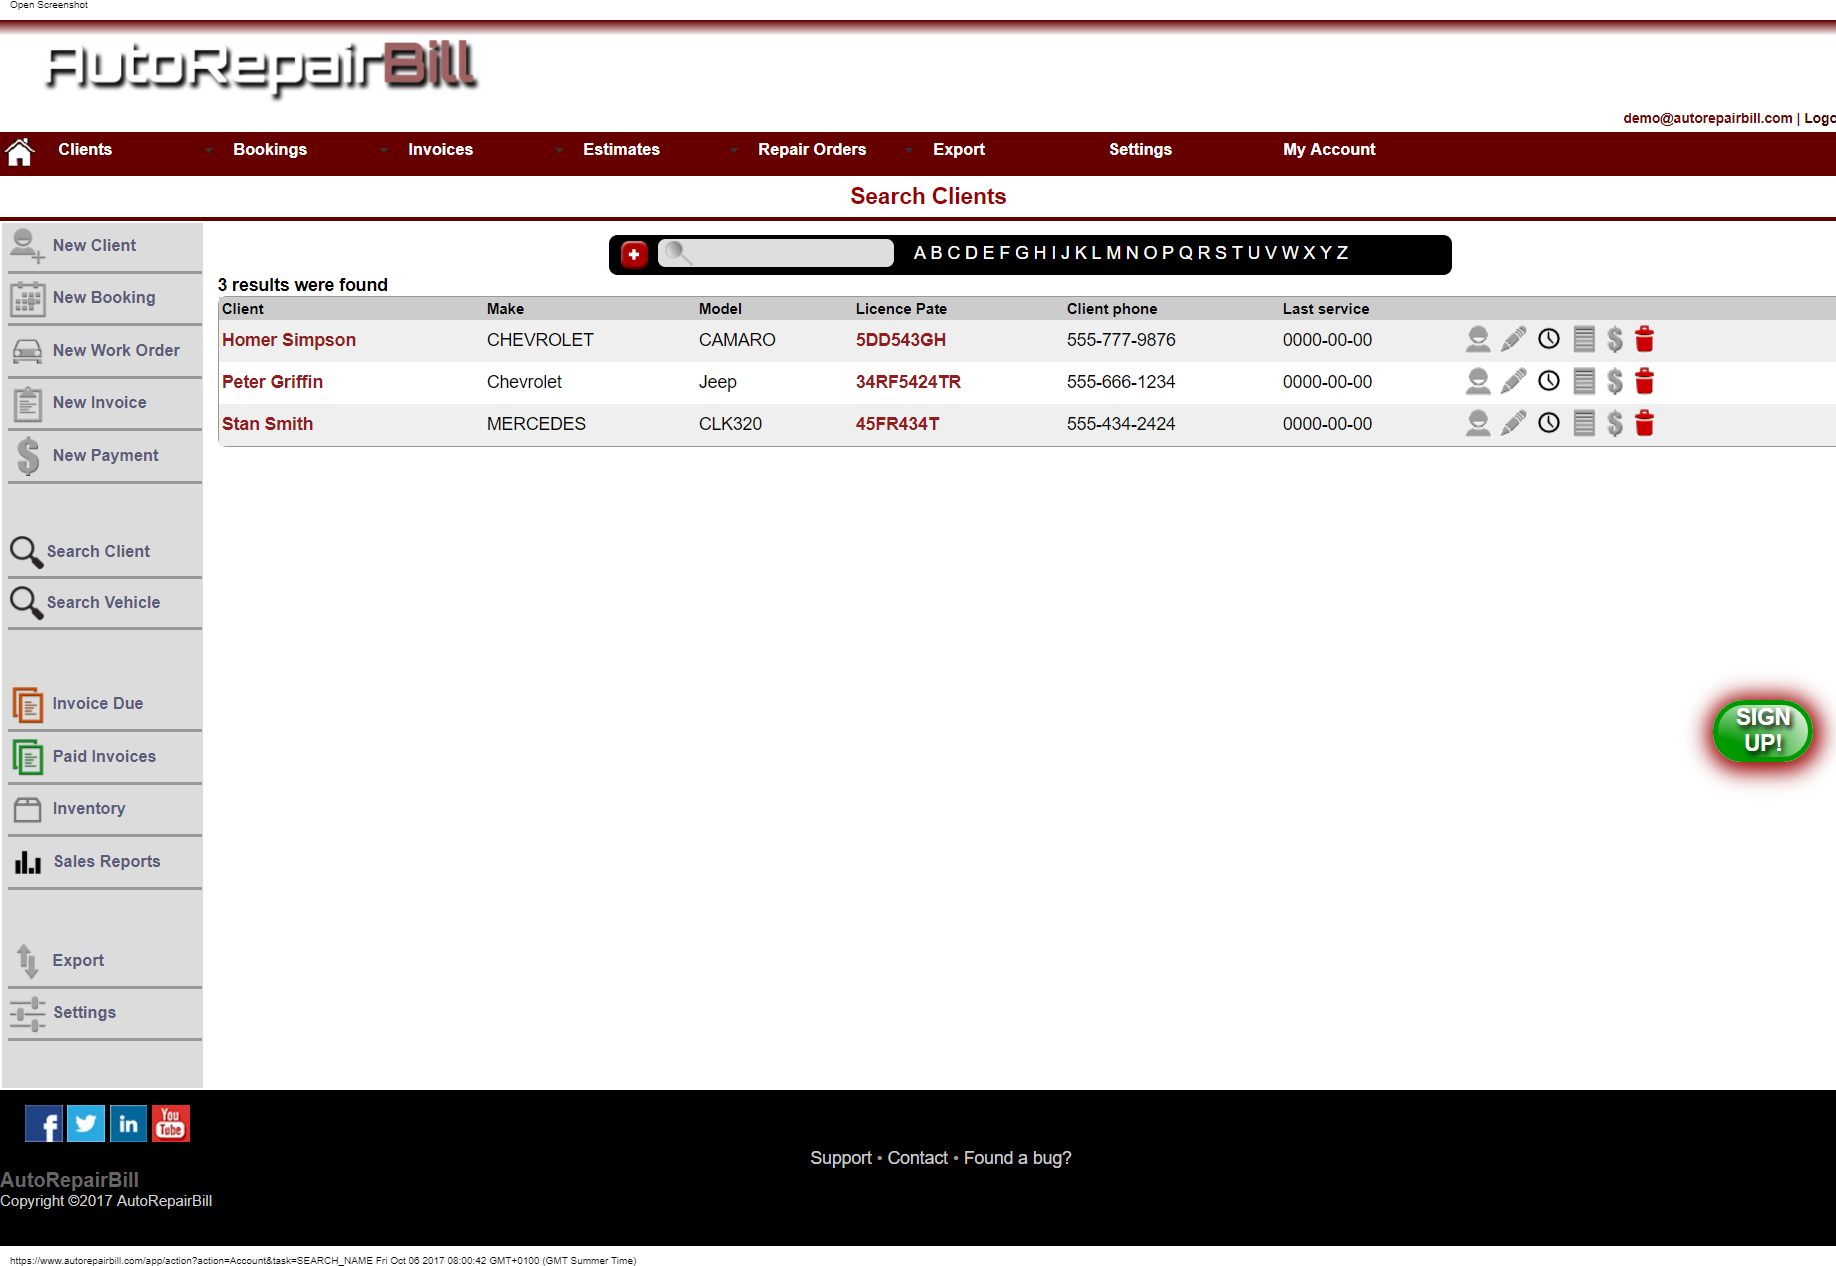The width and height of the screenshot is (1836, 1266).
Task: Filter clients by letter M
Action: (1113, 253)
